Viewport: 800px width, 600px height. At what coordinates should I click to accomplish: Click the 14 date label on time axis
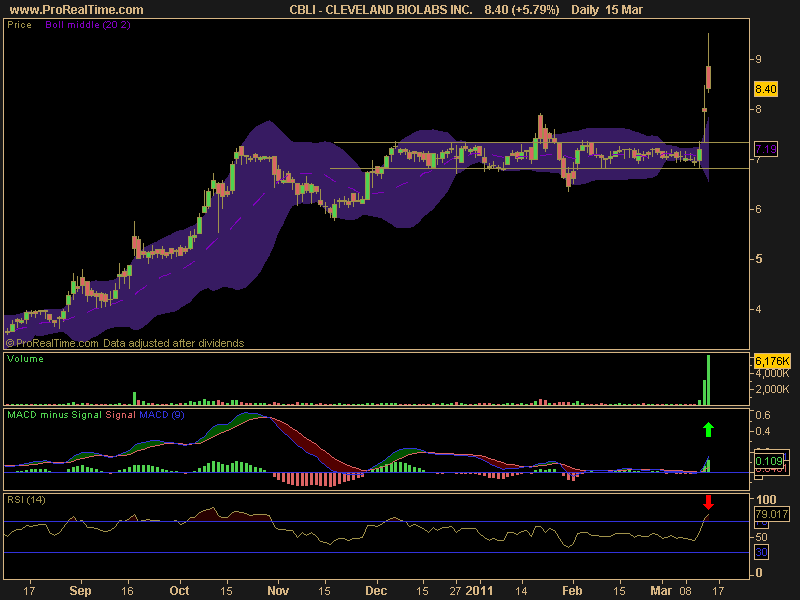(x=521, y=591)
